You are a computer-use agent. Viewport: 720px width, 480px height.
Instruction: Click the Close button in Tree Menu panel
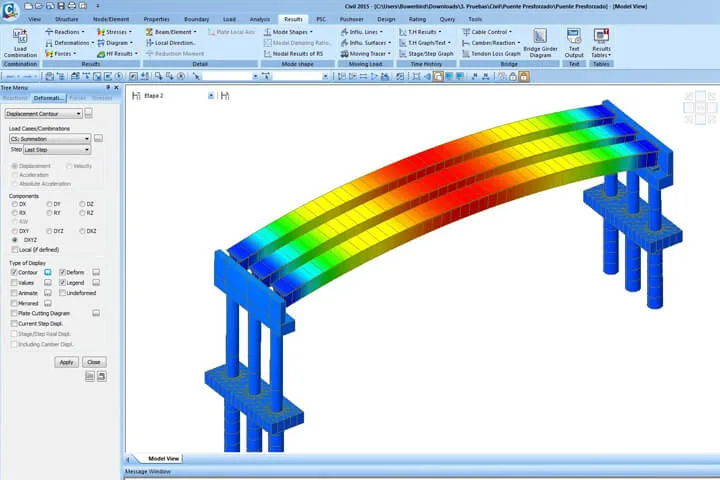tap(94, 362)
